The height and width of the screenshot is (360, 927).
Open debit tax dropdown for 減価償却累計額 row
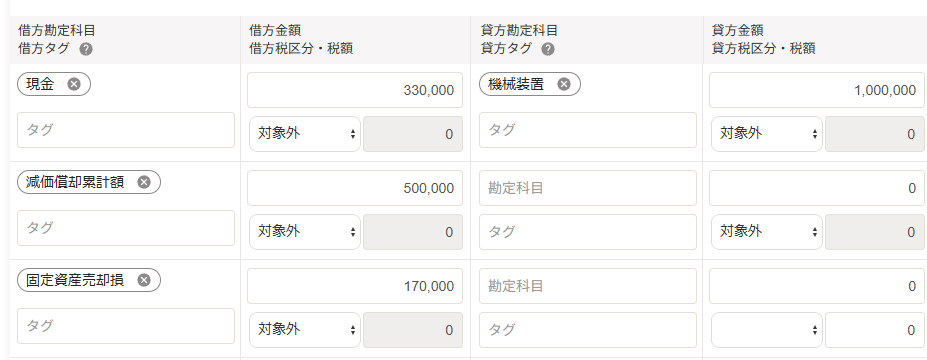click(304, 232)
